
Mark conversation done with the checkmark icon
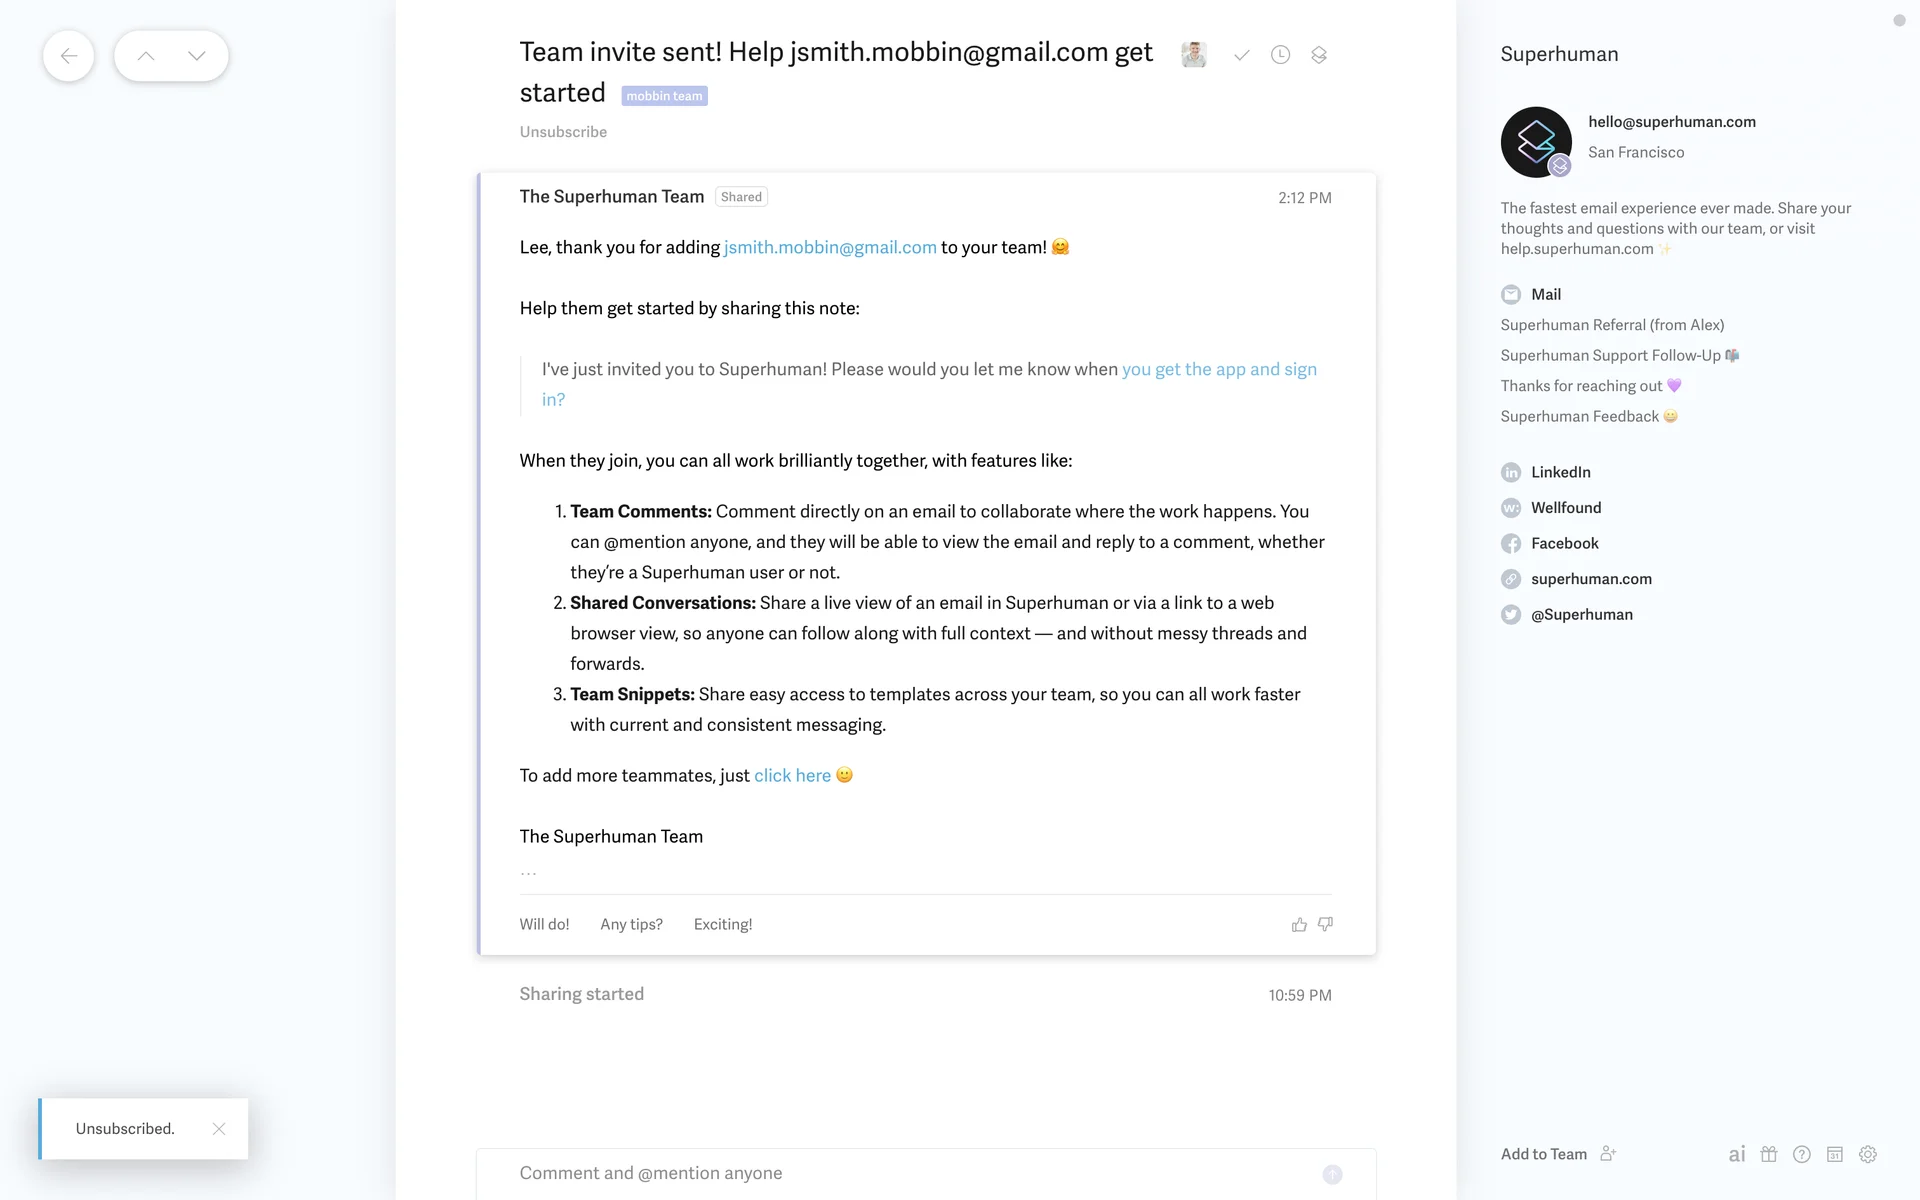tap(1241, 55)
